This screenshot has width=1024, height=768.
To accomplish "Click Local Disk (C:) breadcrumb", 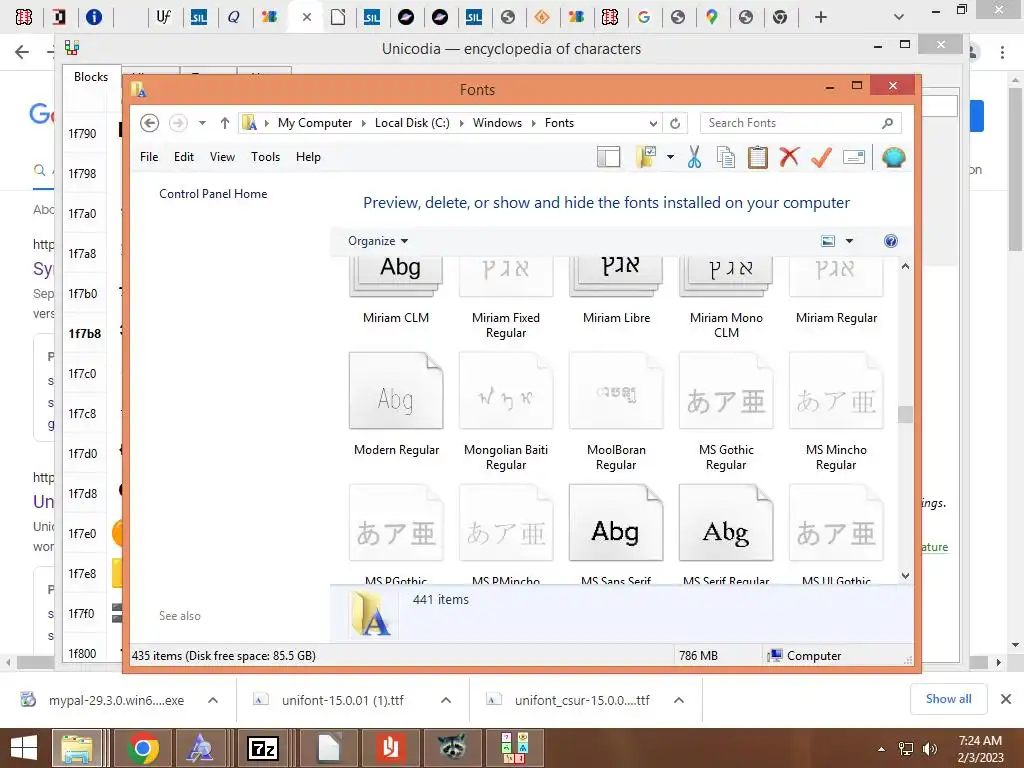I will pyautogui.click(x=412, y=123).
